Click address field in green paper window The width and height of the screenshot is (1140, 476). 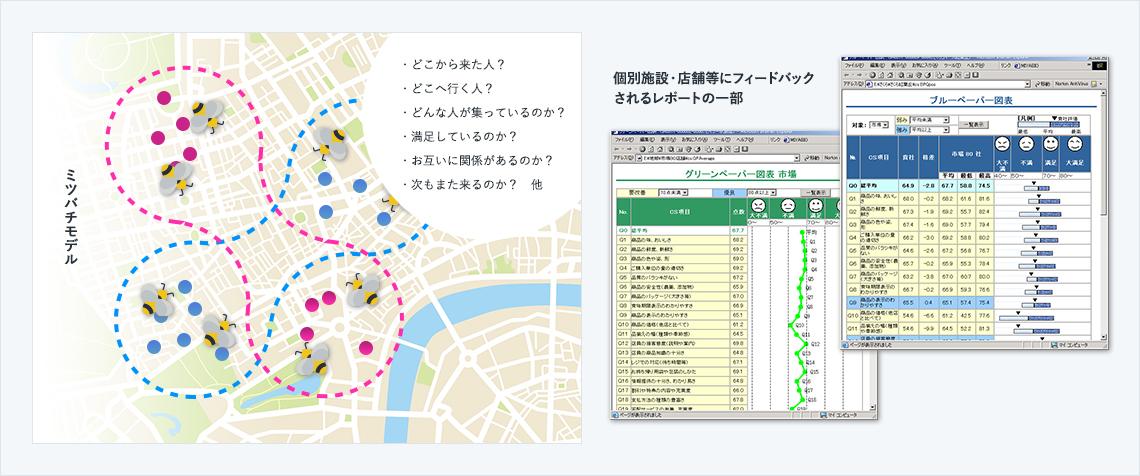[x=718, y=158]
